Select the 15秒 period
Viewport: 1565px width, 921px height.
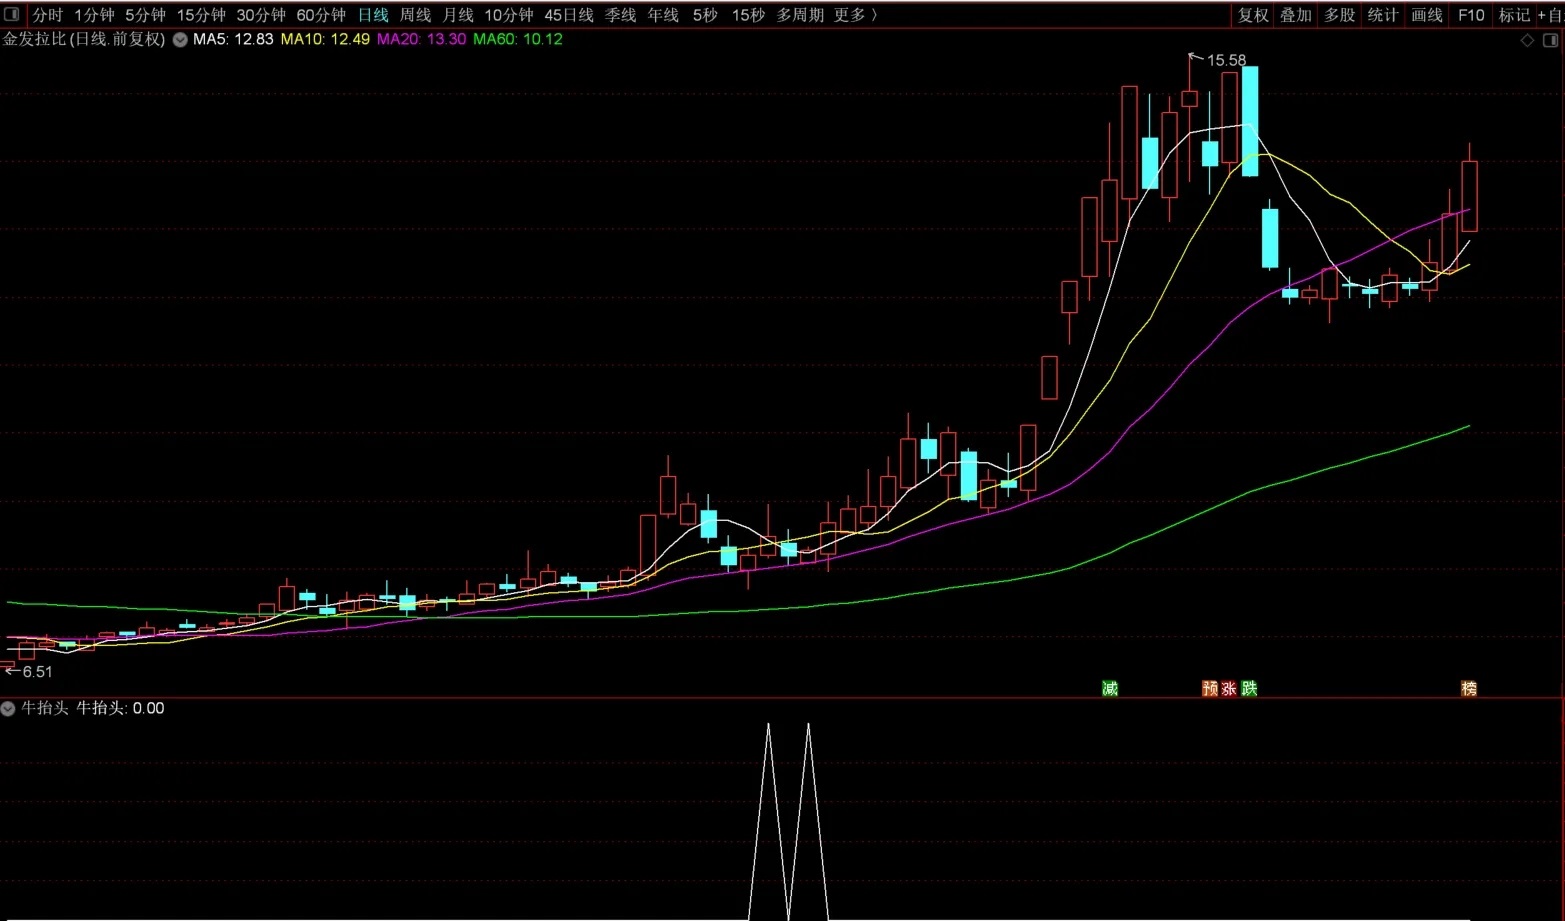[748, 15]
